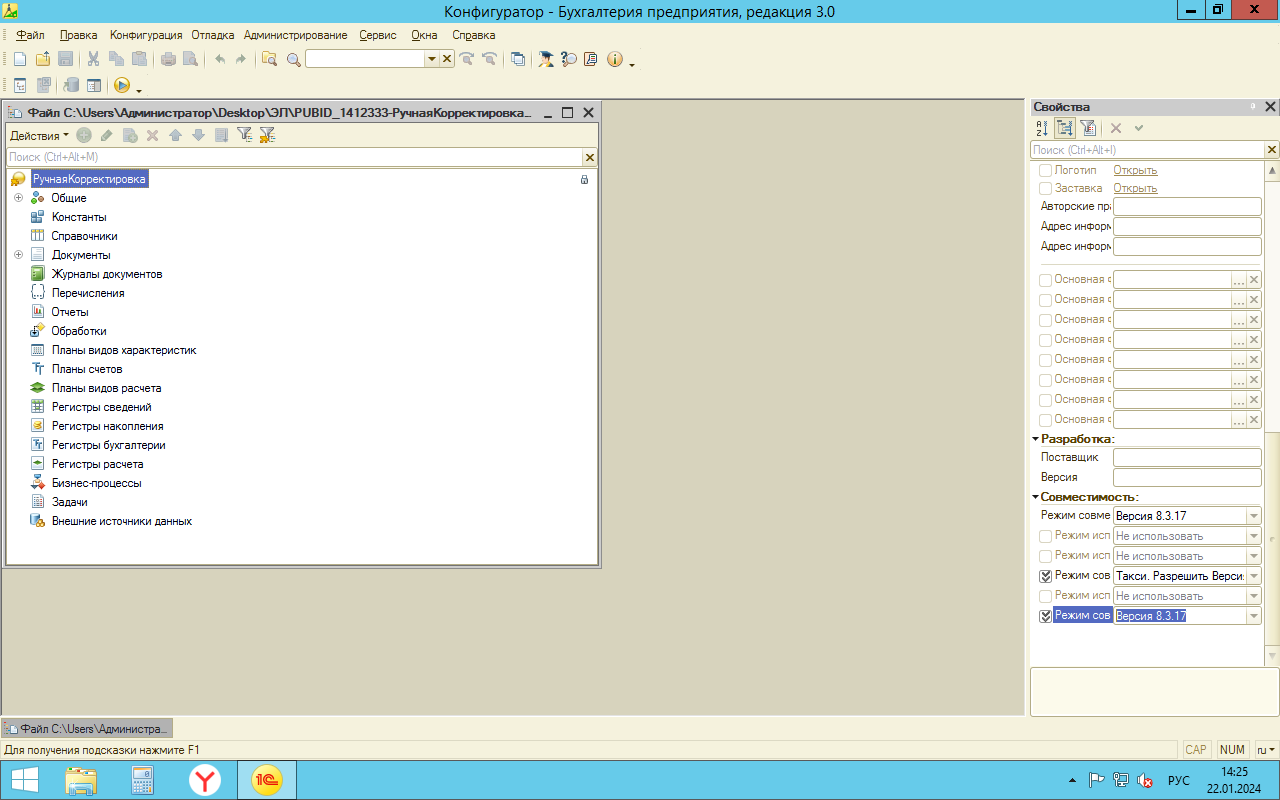1280x800 pixels.
Task: Open the Windows Start button
Action: 25,780
